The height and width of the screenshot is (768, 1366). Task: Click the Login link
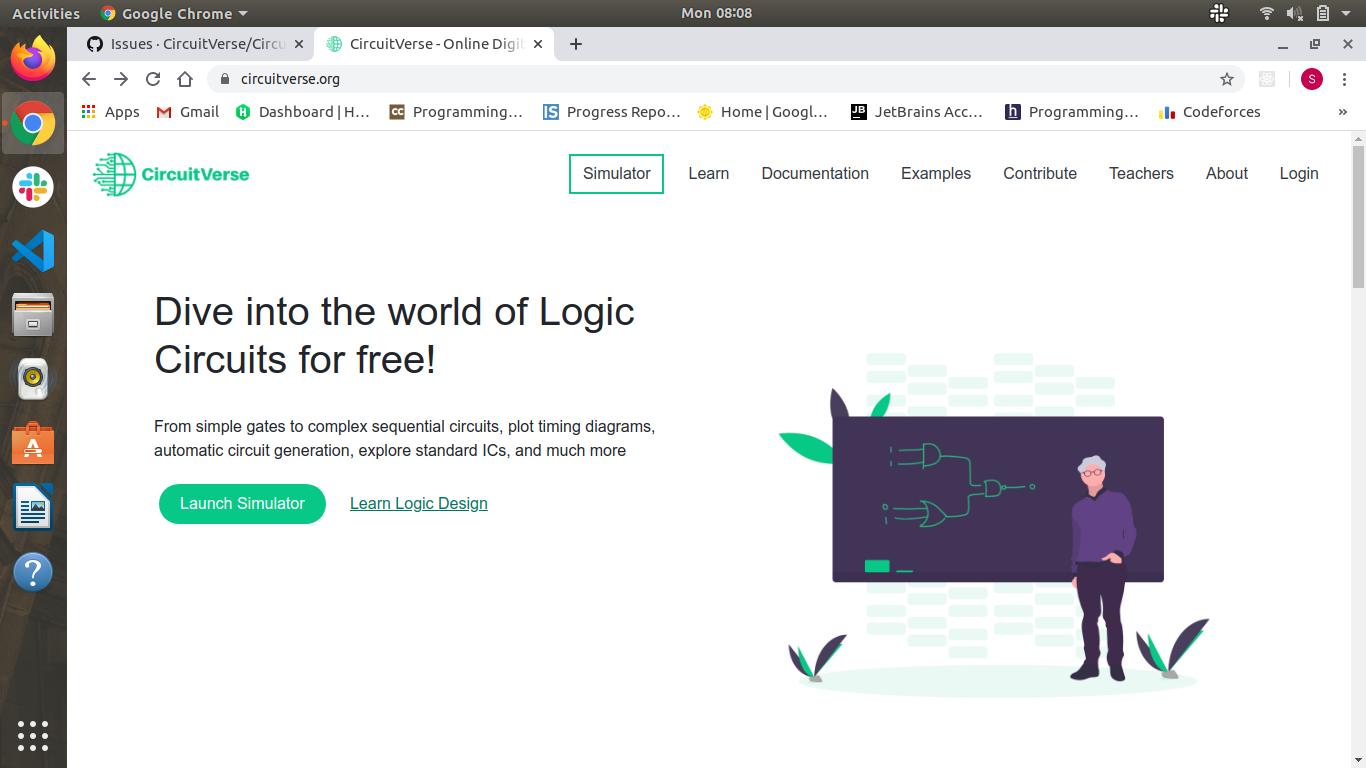1299,174
